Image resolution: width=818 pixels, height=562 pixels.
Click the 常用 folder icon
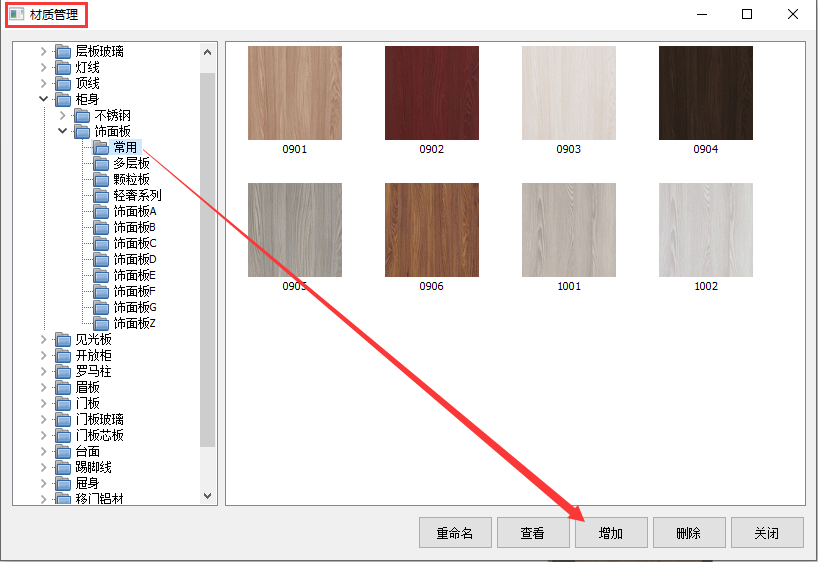[101, 148]
